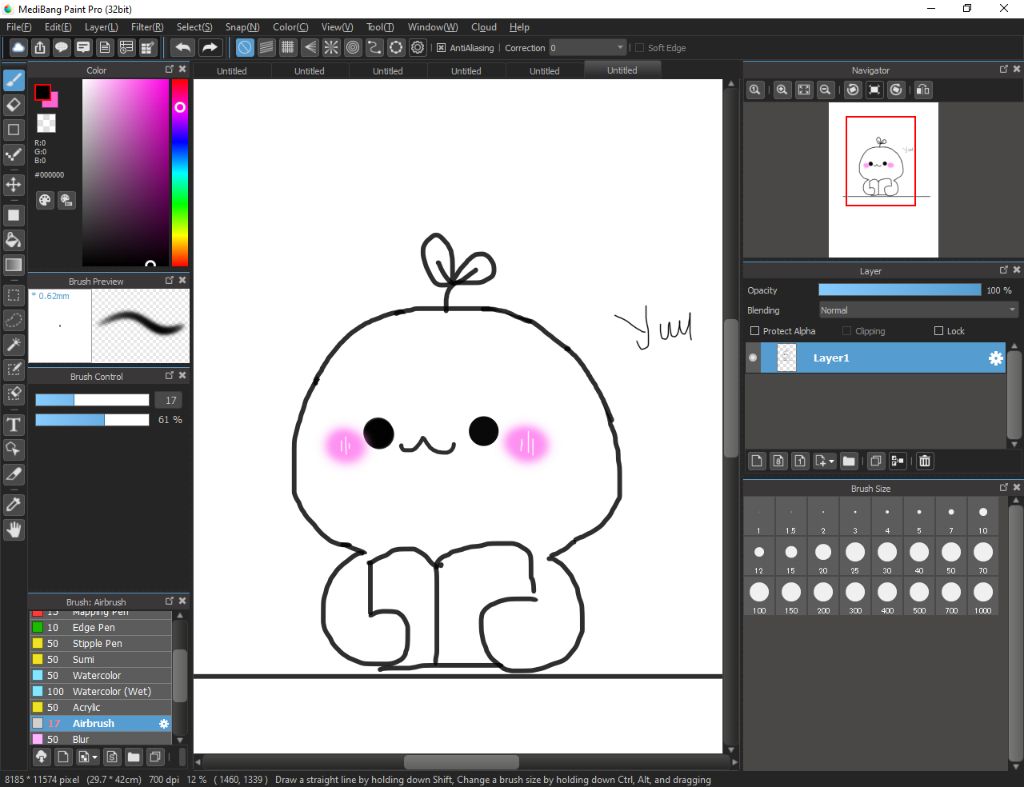Pick brush size preset 1000
Viewport: 1024px width, 787px height.
pos(983,597)
